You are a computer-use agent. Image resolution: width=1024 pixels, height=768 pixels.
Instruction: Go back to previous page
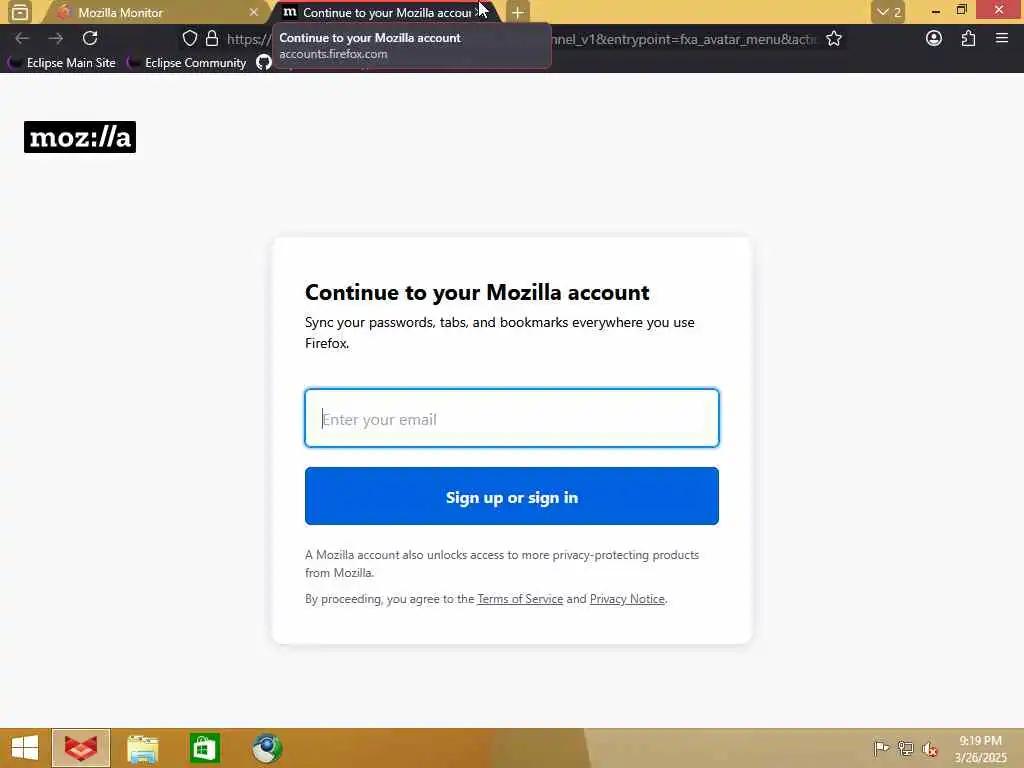(x=22, y=39)
